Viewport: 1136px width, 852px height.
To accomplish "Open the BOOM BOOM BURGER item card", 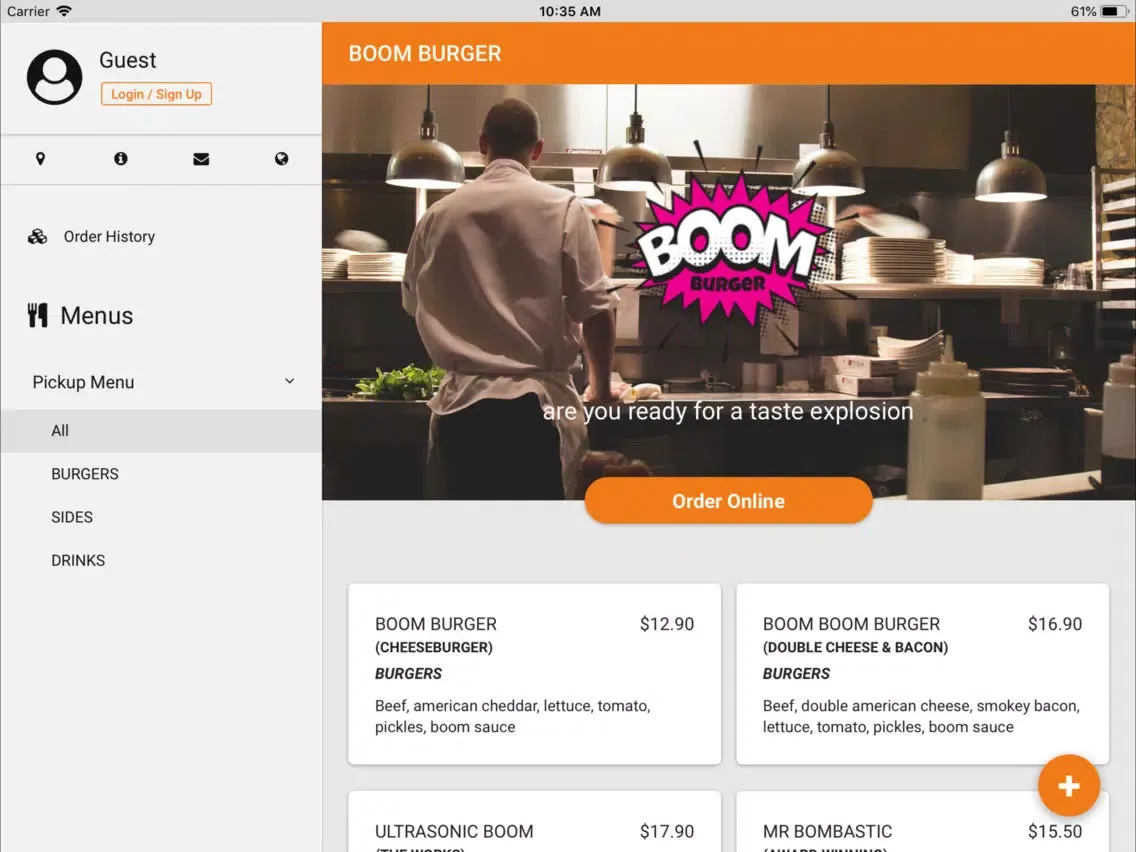I will 922,674.
